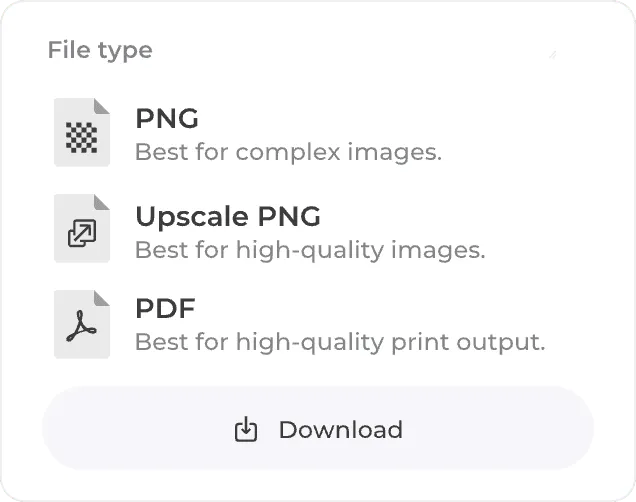Click the folded corner of the PDF file icon

(102, 298)
